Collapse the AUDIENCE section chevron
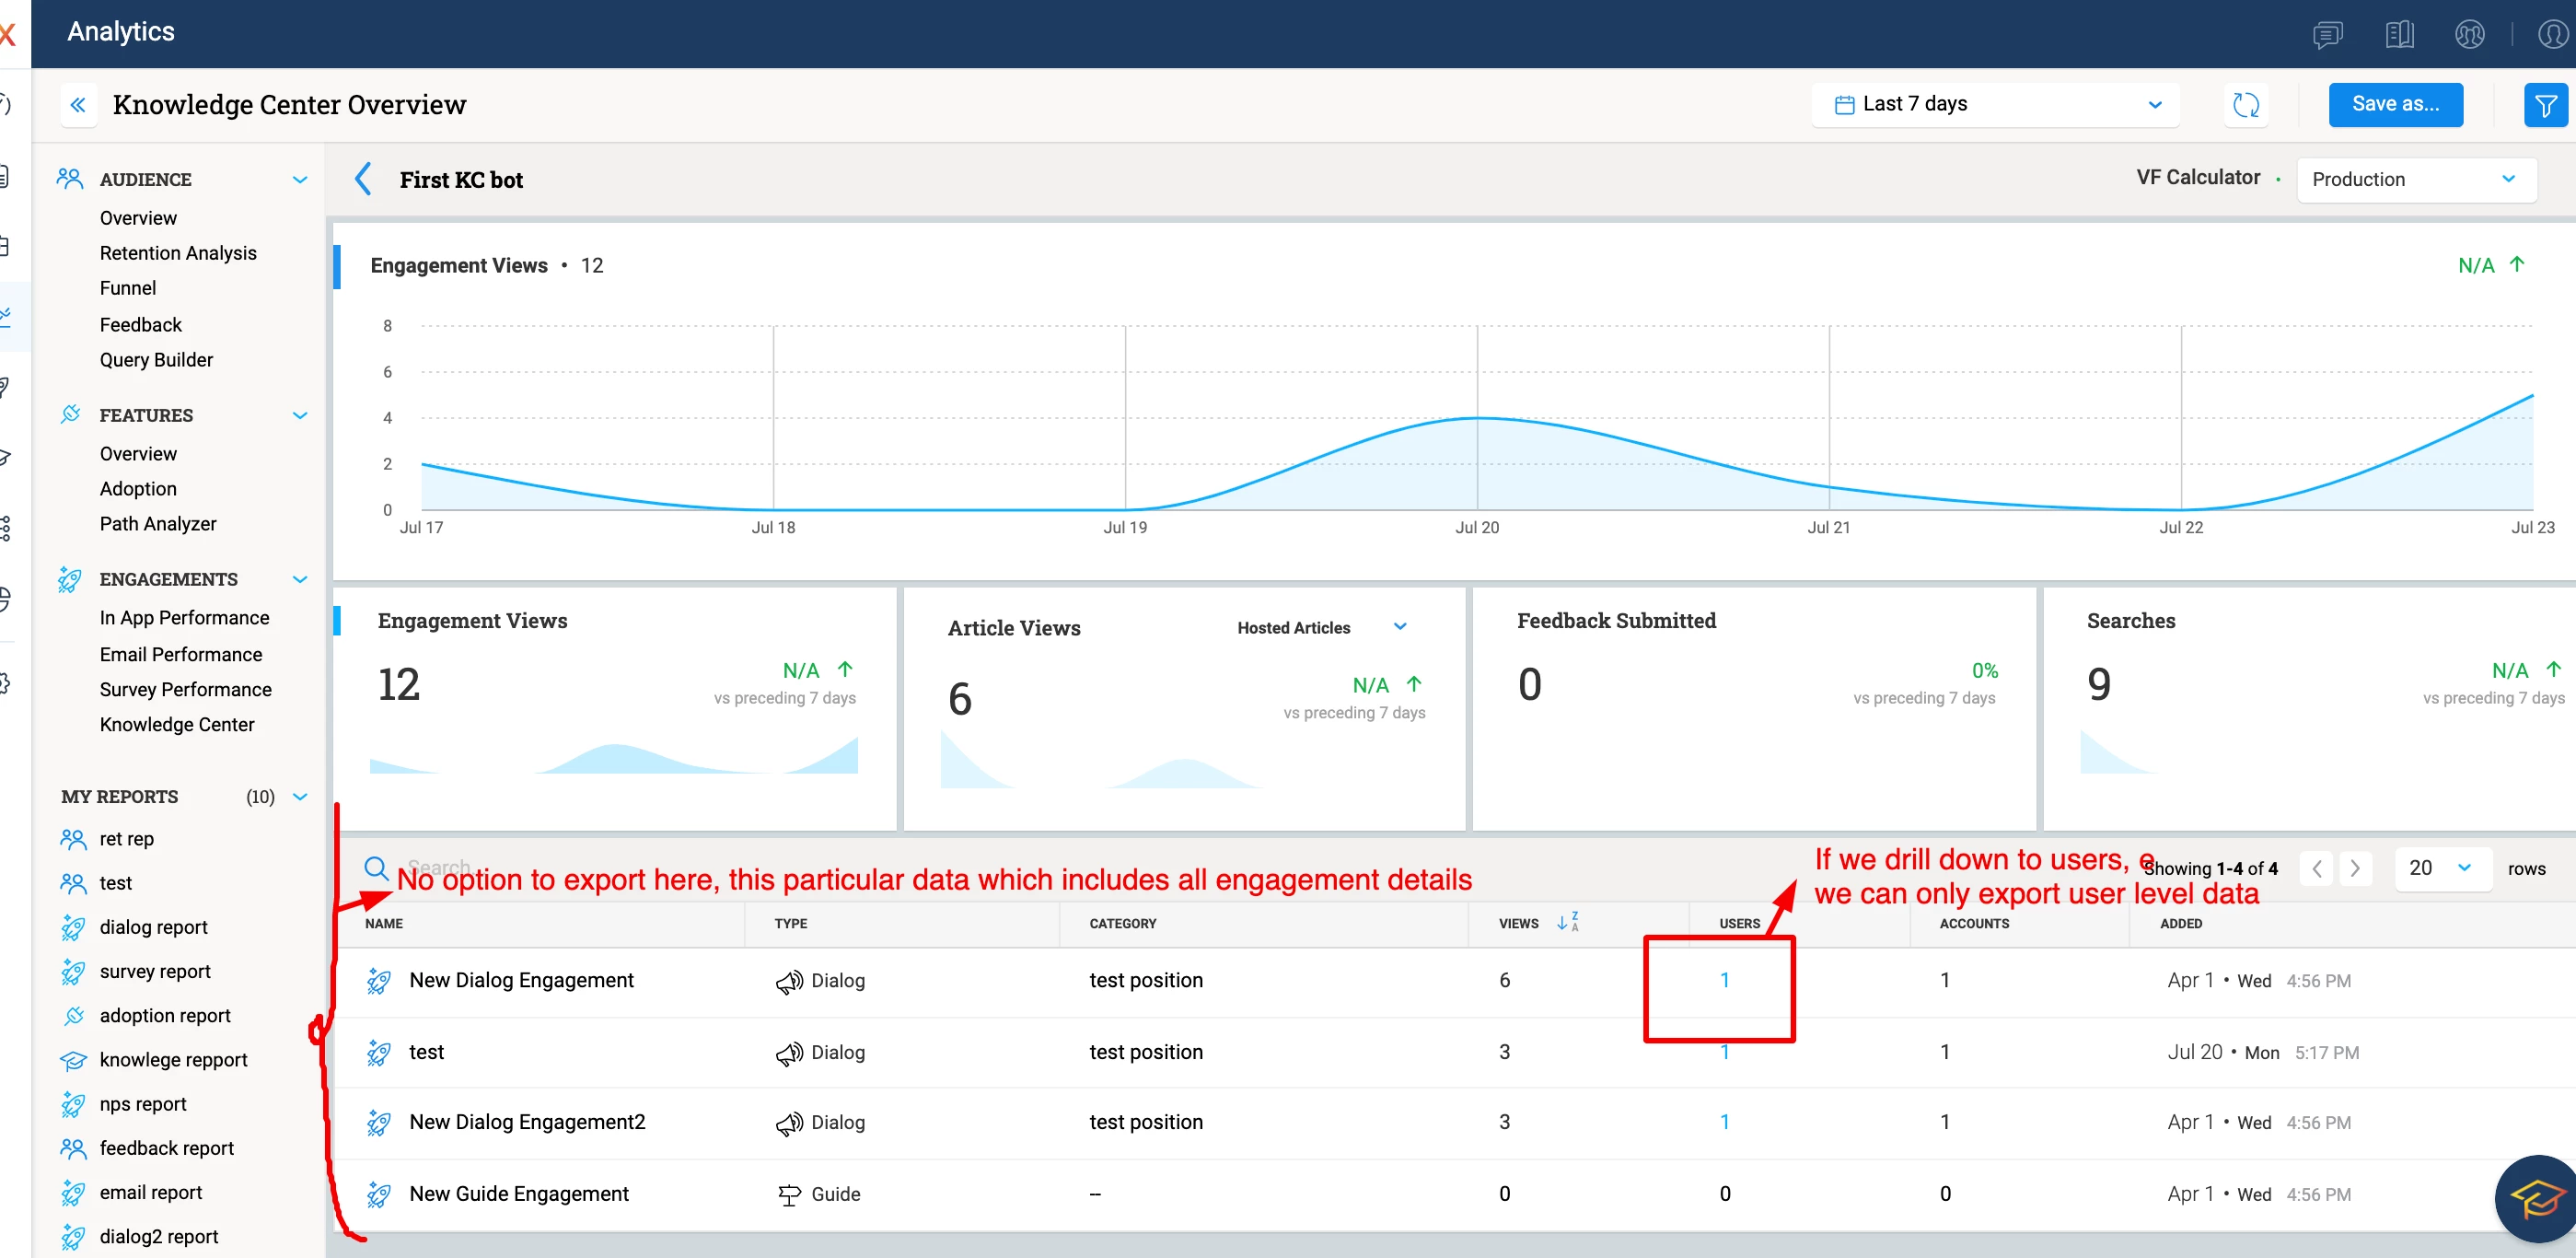Viewport: 2576px width, 1258px height. 299,179
